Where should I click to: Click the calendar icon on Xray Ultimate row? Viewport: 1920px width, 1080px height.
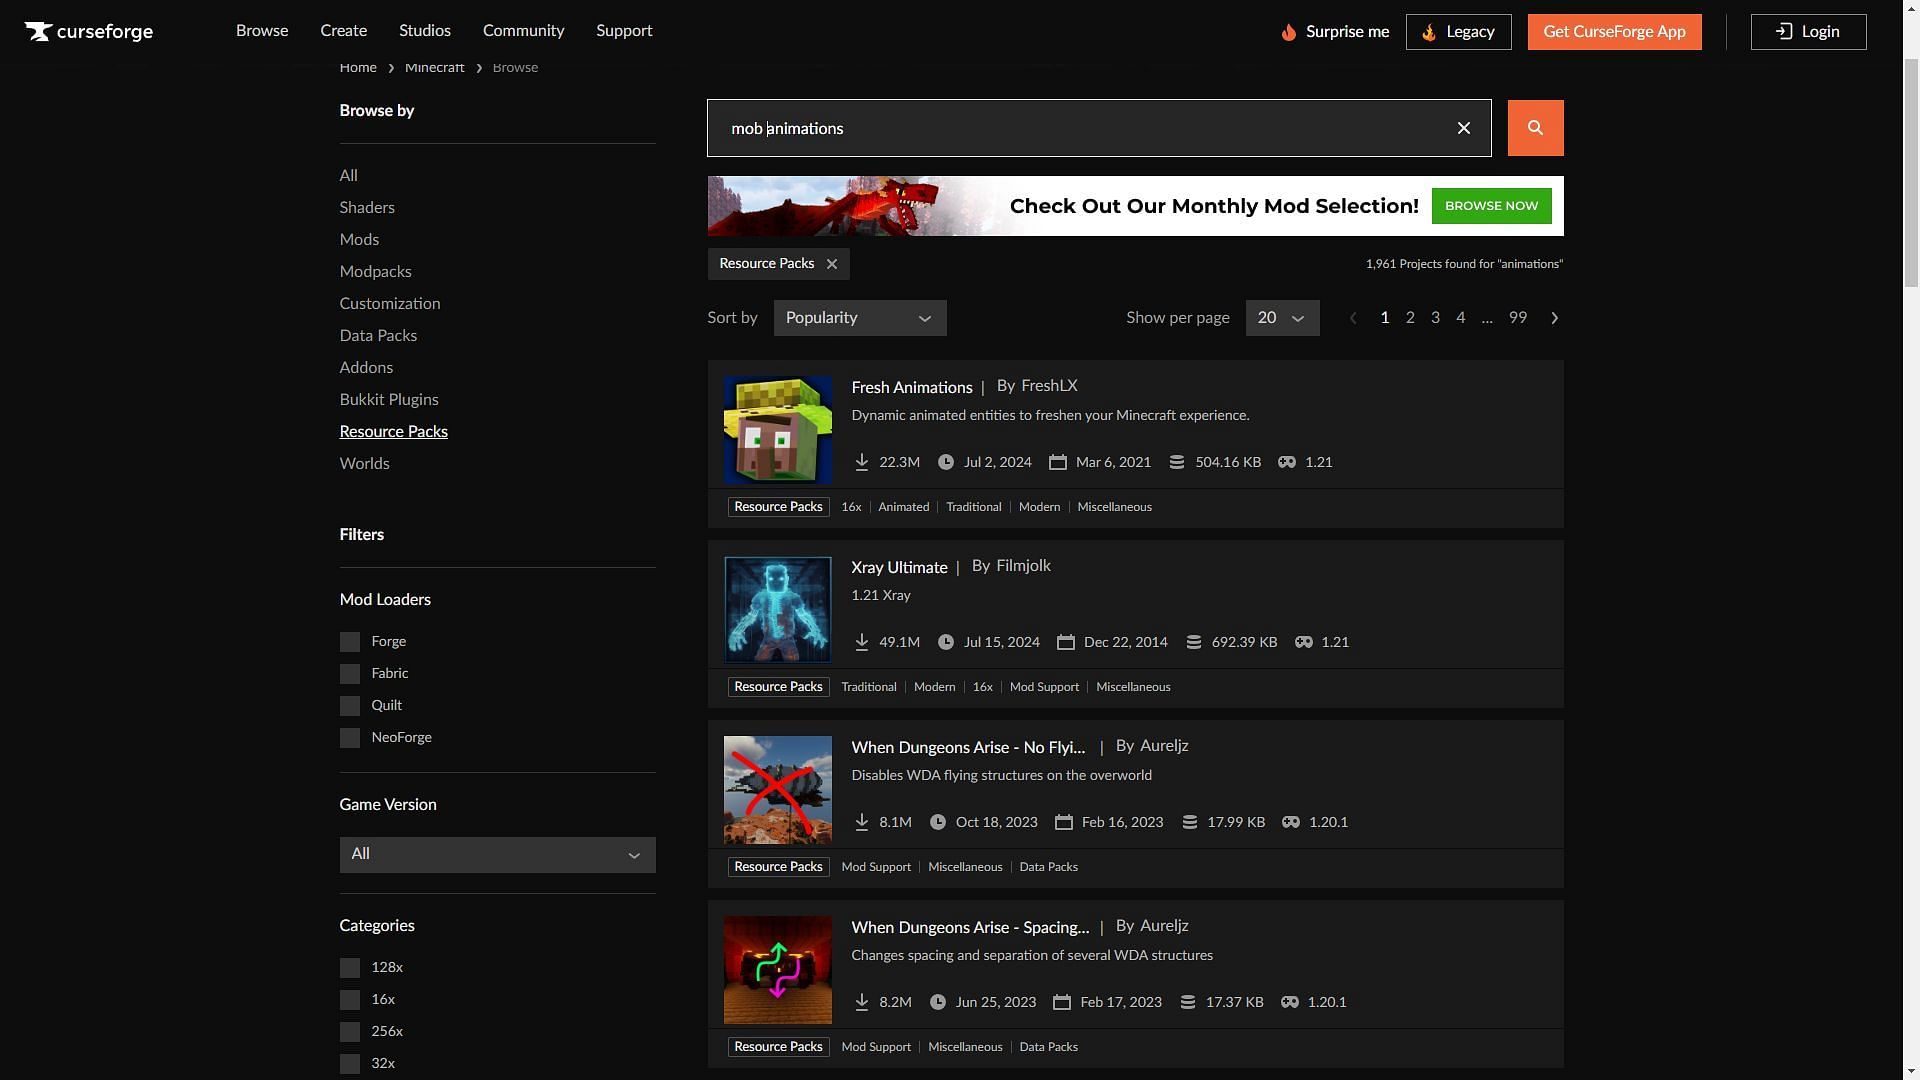1065,642
